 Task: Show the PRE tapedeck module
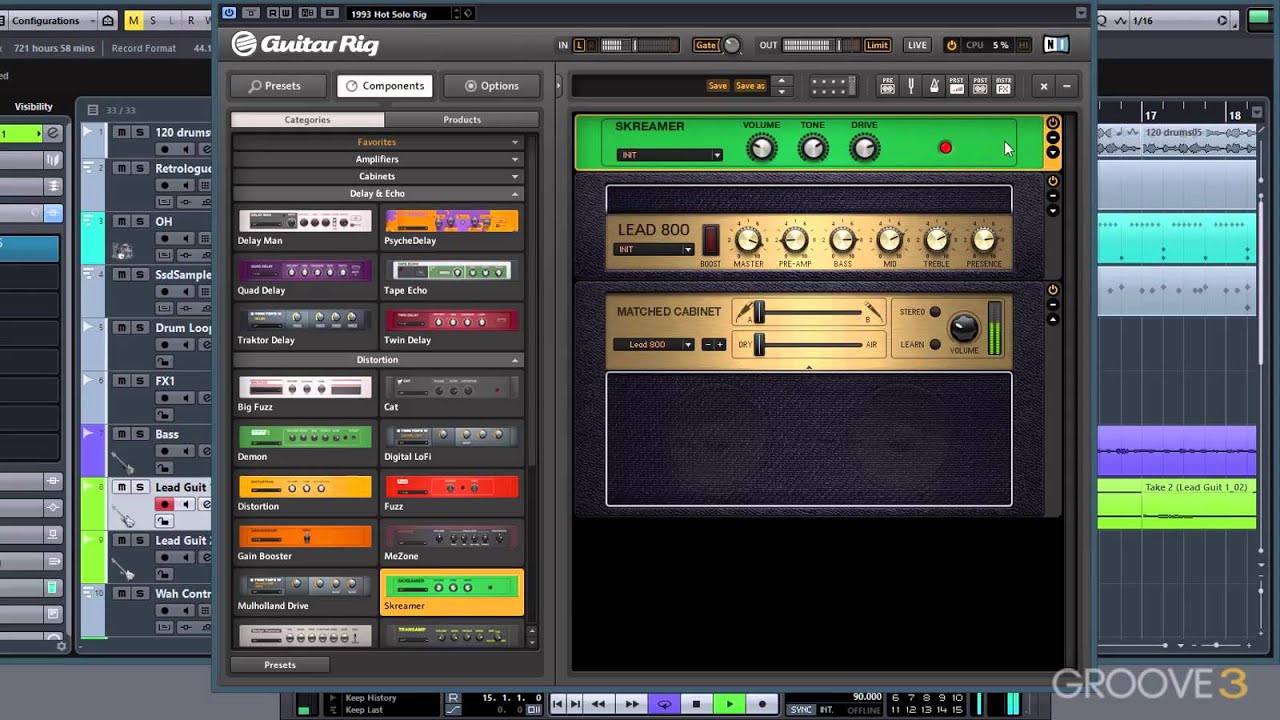[x=887, y=86]
